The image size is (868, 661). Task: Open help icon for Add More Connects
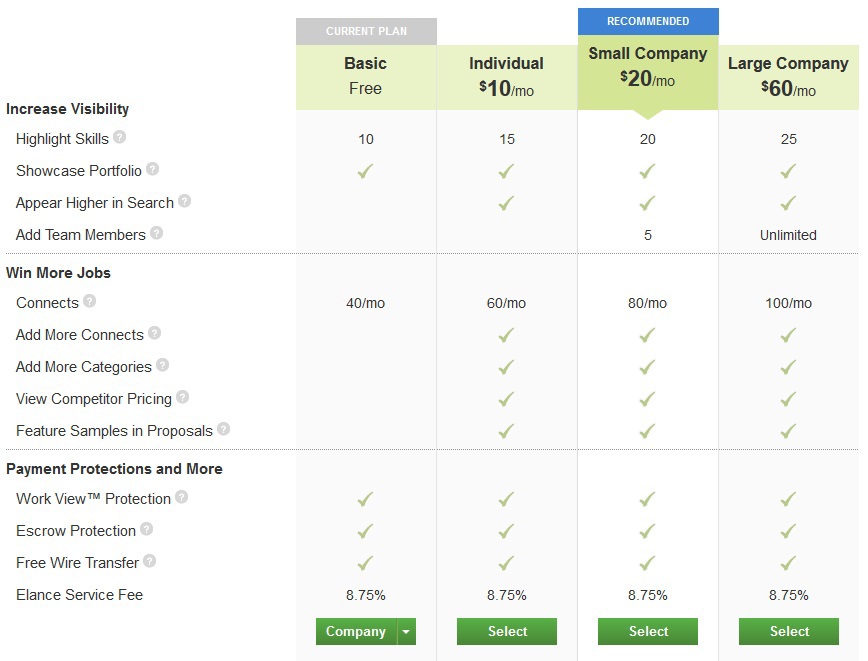pos(154,333)
